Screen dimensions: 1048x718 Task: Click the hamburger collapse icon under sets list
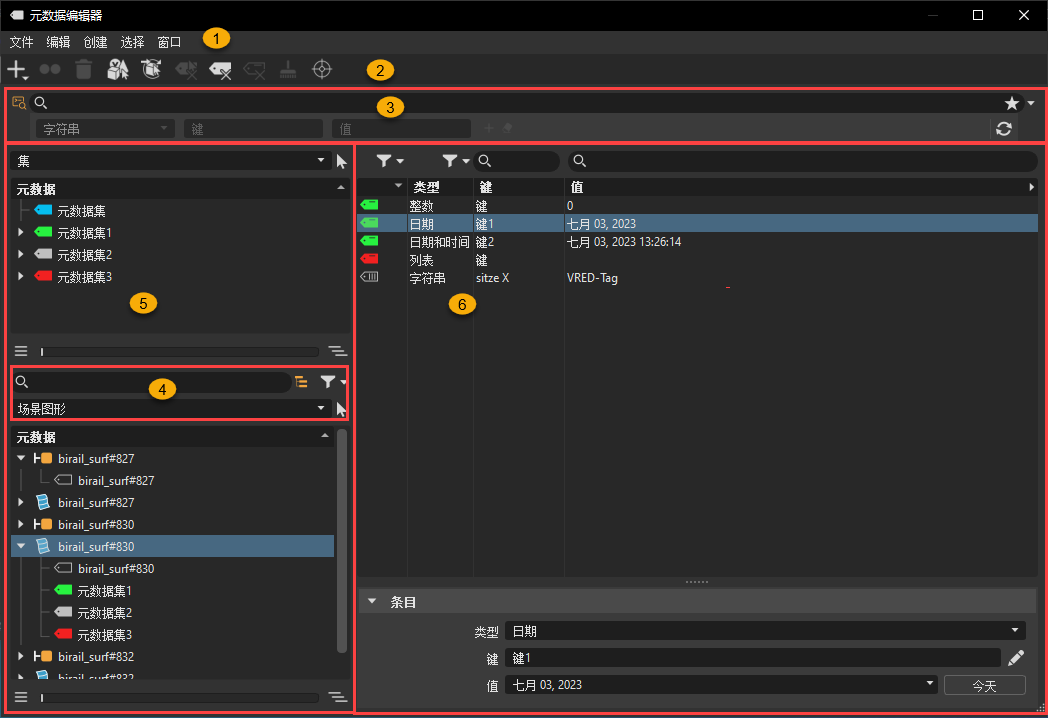point(21,351)
